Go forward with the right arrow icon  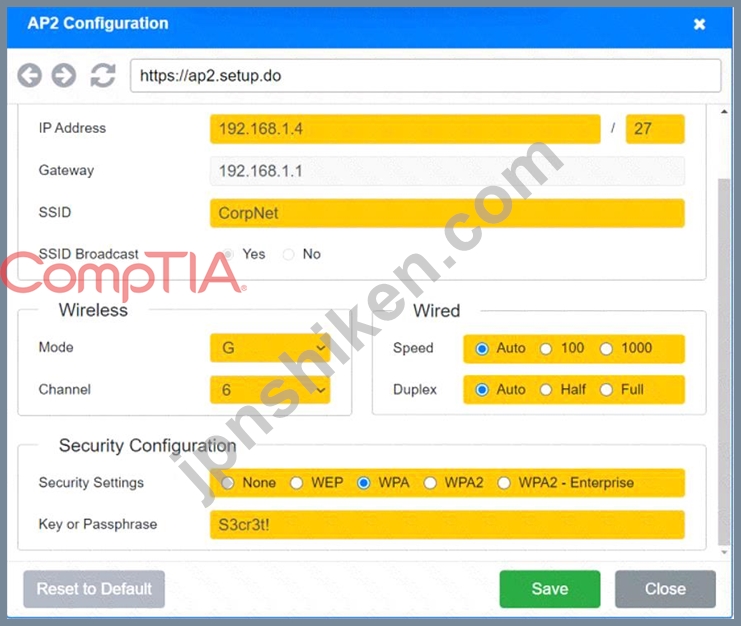64,76
